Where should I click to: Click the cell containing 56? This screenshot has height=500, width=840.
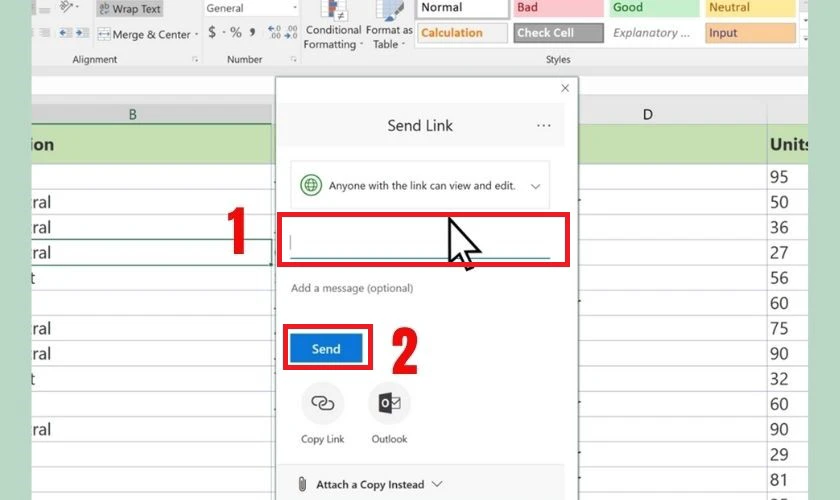(x=788, y=278)
